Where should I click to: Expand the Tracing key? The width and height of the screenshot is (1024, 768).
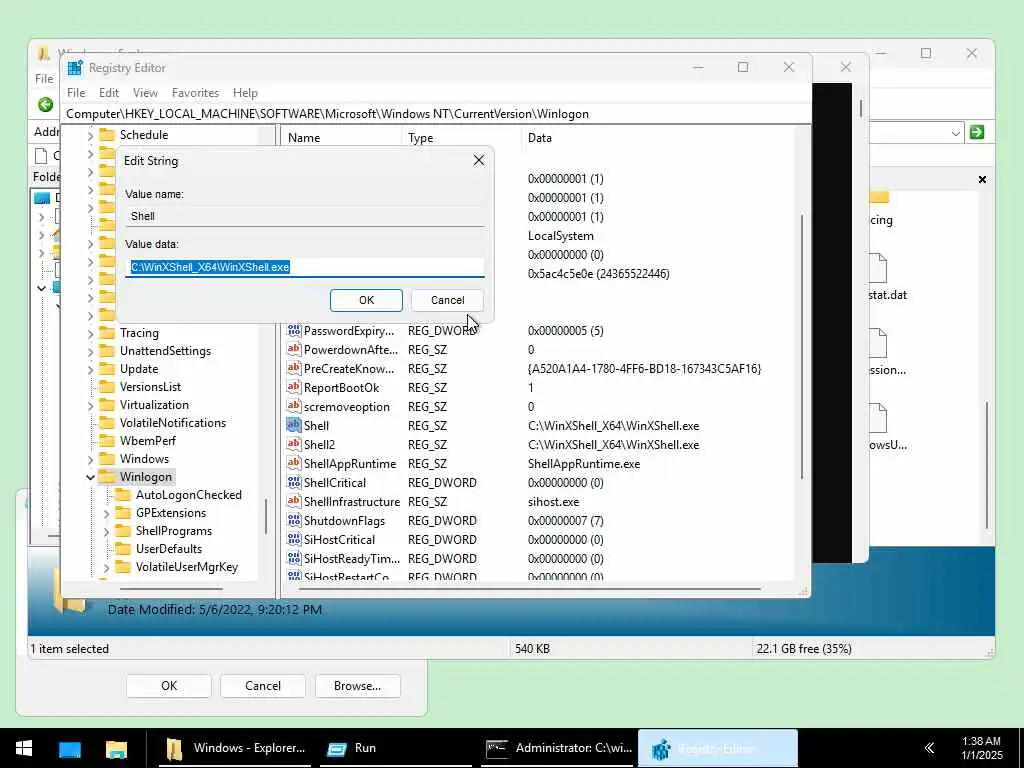[x=90, y=333]
